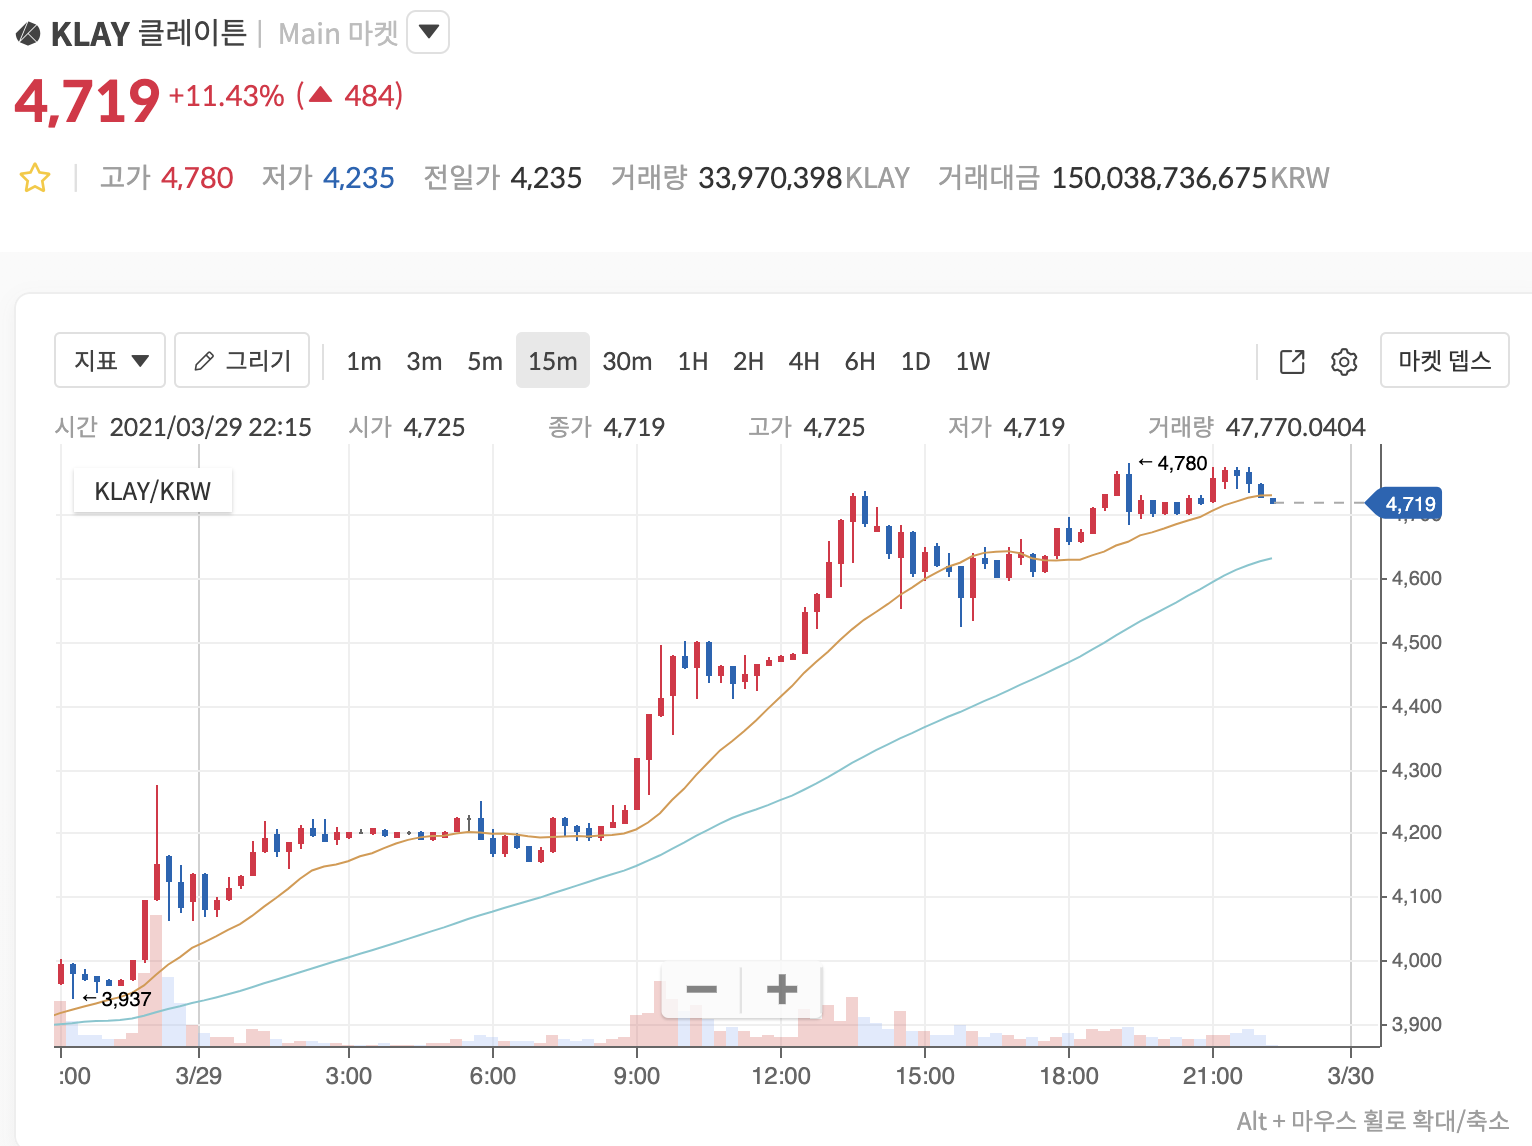Open the 마켓 뎁스 market depth view

pos(1445,360)
